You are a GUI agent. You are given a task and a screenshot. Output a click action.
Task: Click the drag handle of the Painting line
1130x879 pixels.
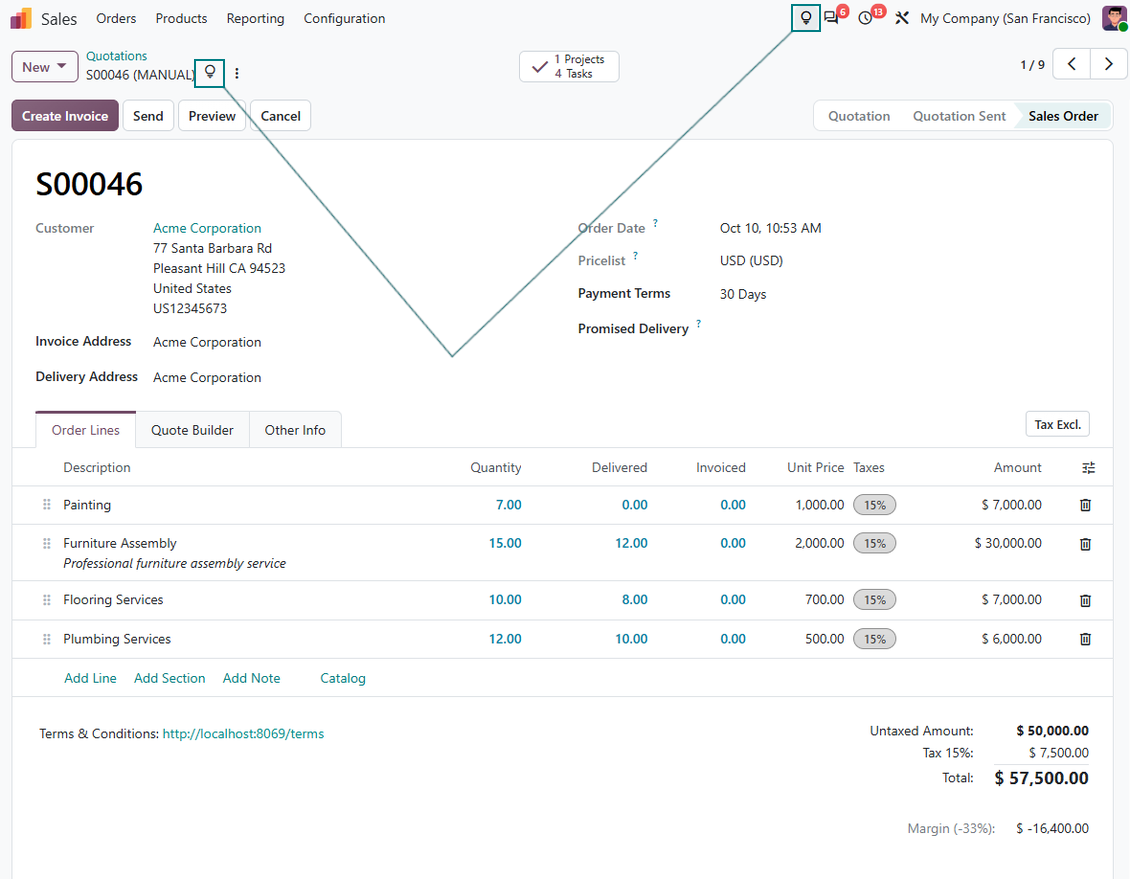point(47,505)
